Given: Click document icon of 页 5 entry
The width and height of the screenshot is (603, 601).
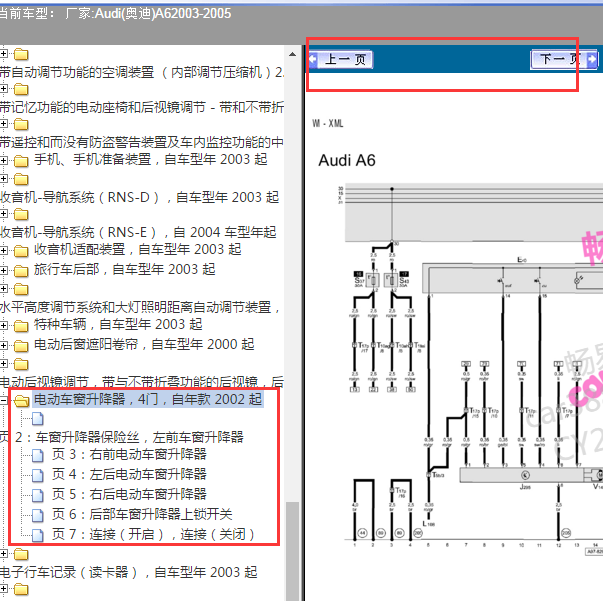Looking at the screenshot, I should pyautogui.click(x=38, y=495).
